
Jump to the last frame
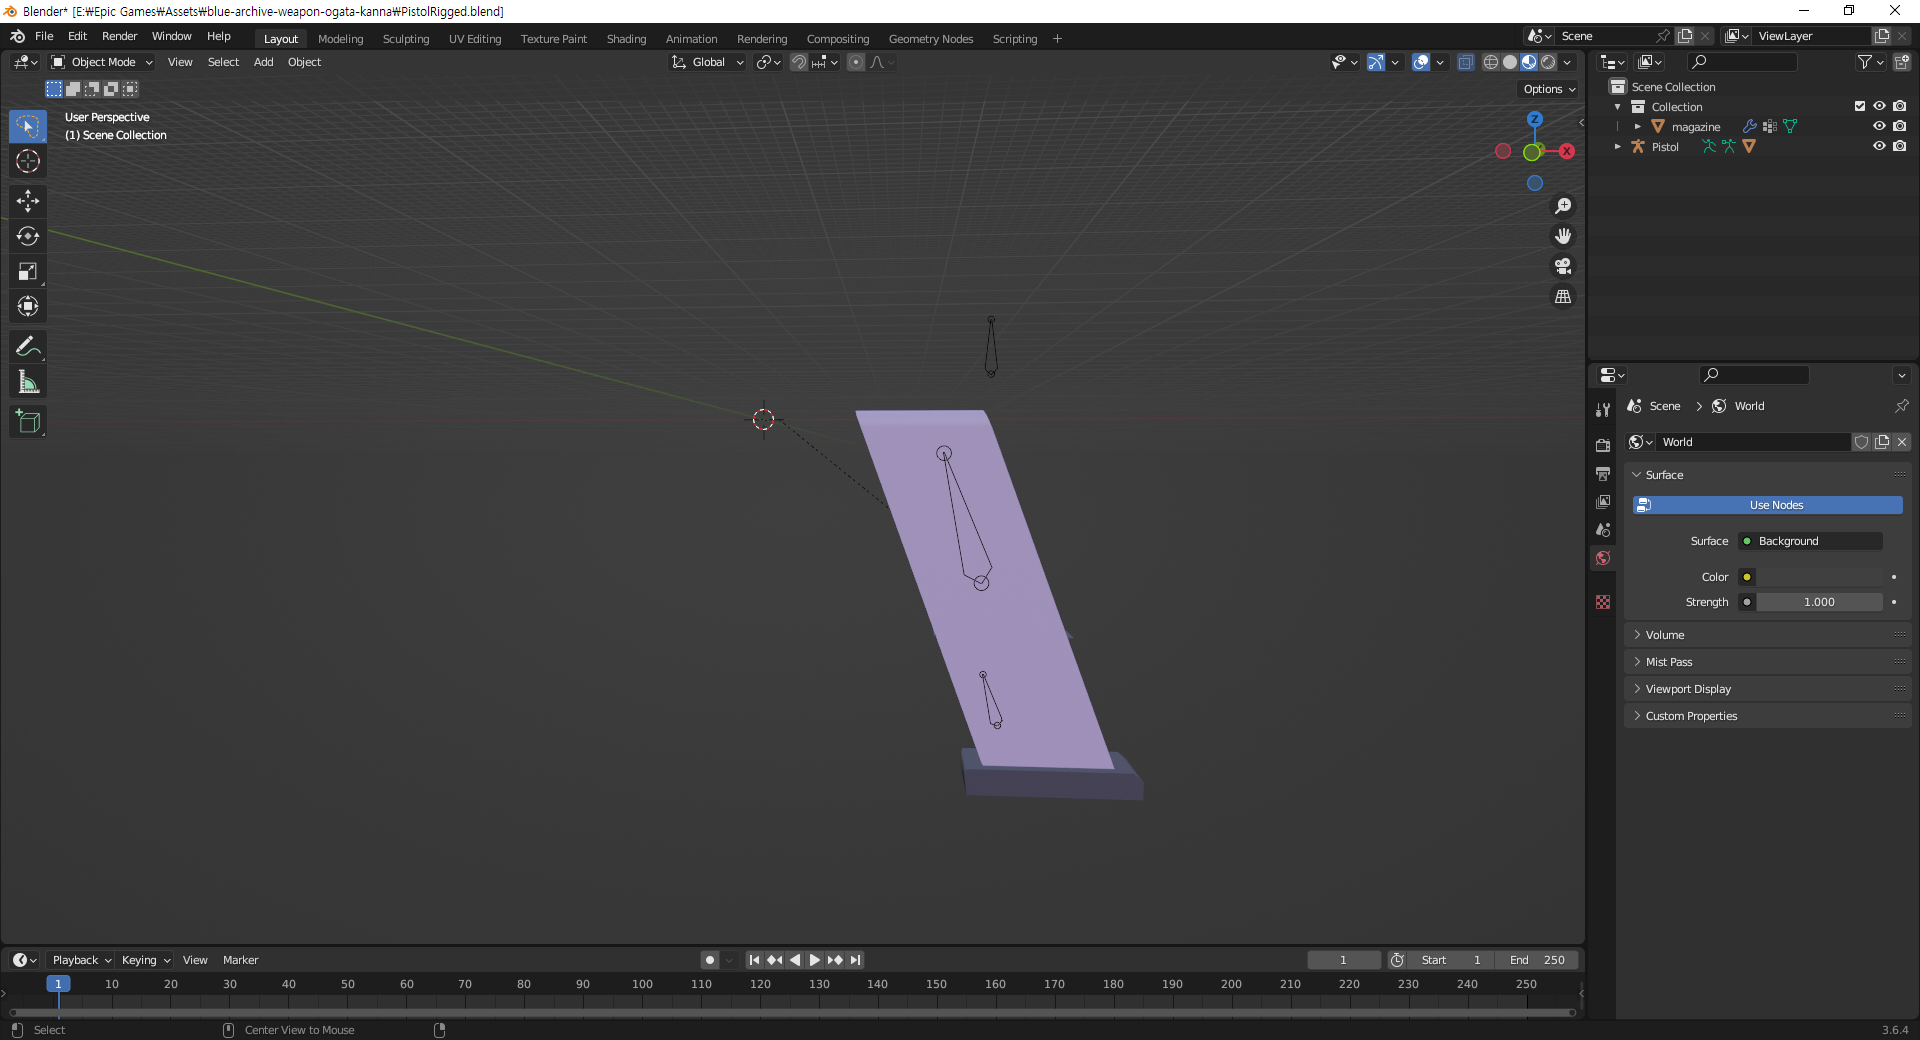(x=855, y=960)
